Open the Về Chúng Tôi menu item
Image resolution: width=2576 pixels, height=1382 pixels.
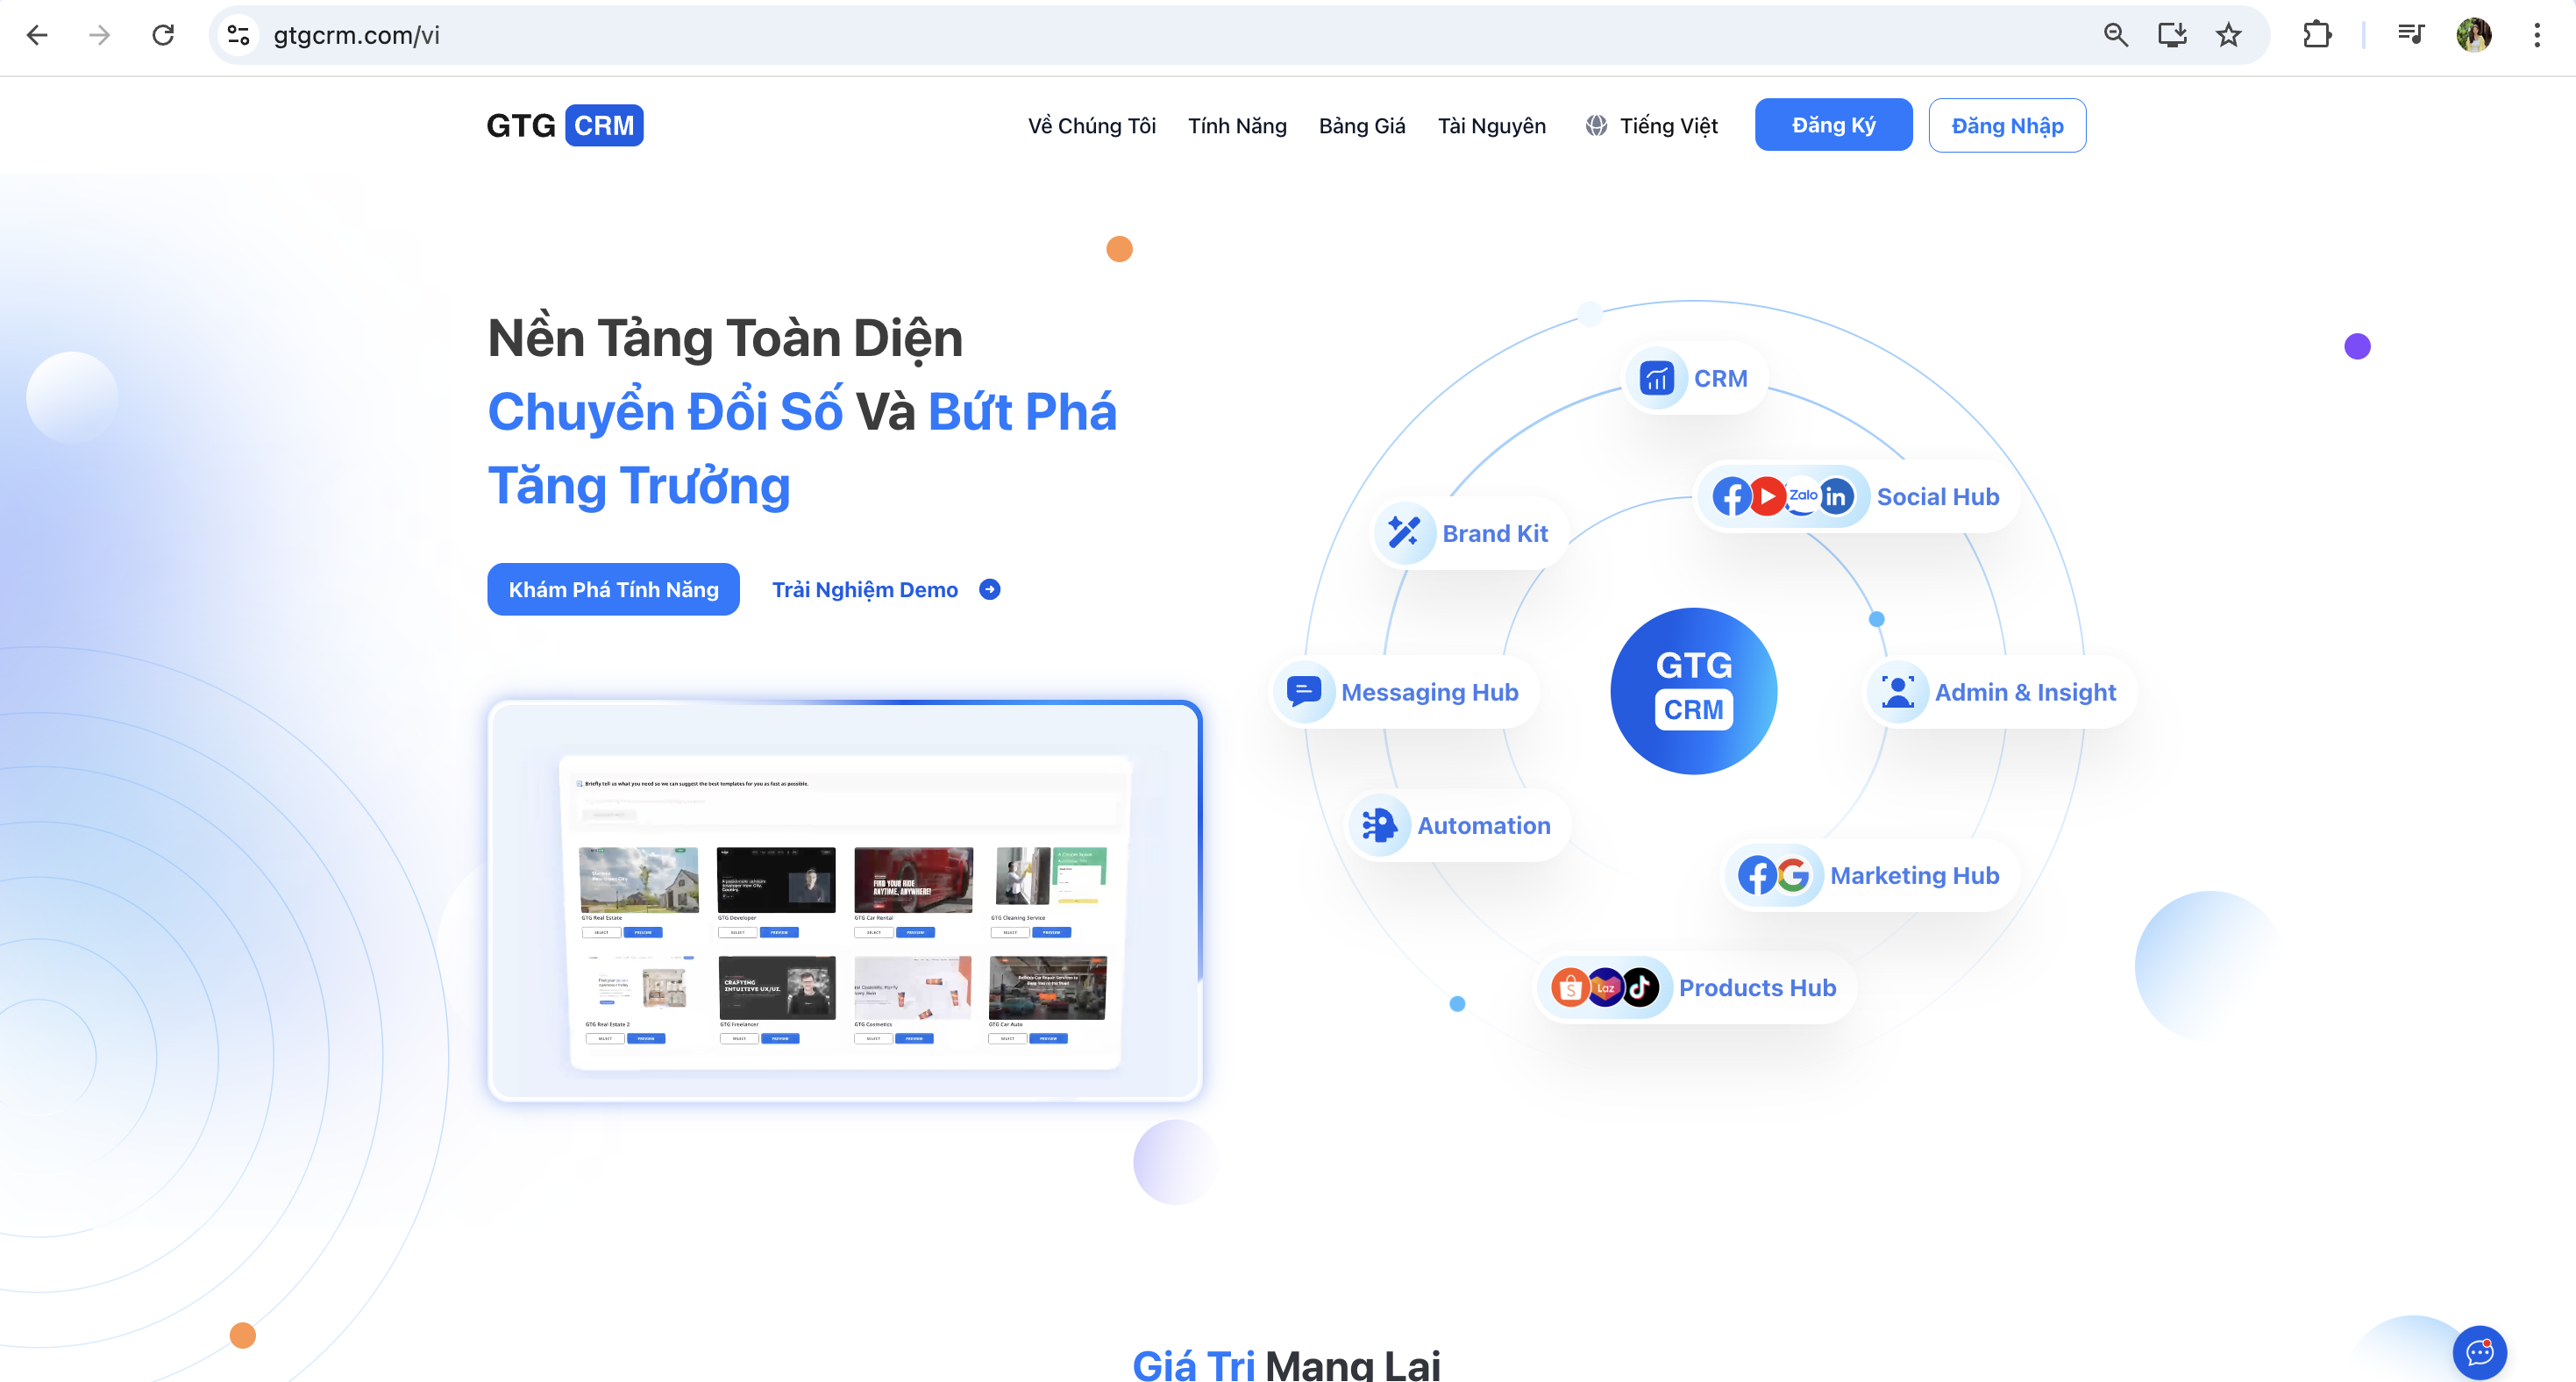1091,126
